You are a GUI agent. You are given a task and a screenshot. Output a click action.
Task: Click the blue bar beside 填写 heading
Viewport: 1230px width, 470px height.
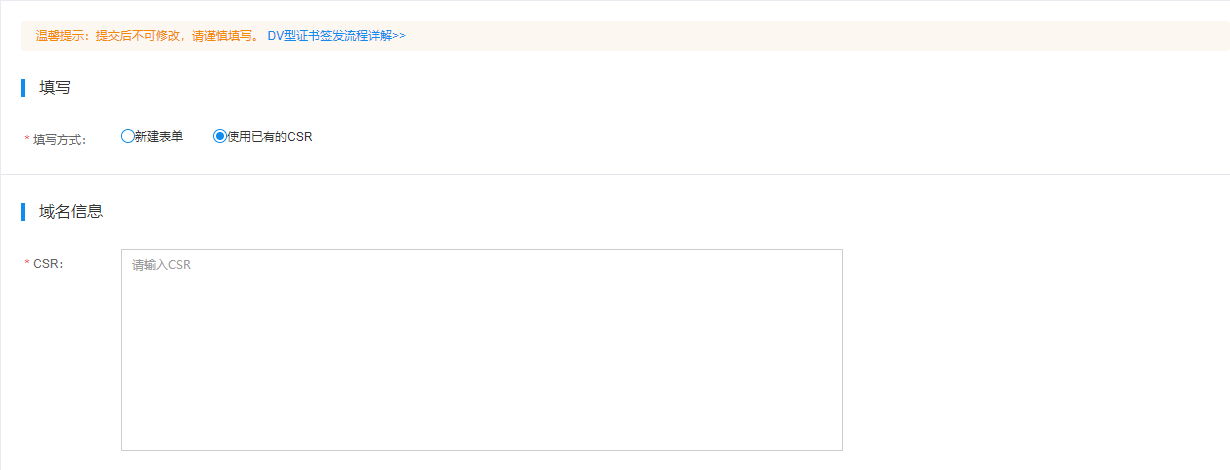tap(23, 88)
